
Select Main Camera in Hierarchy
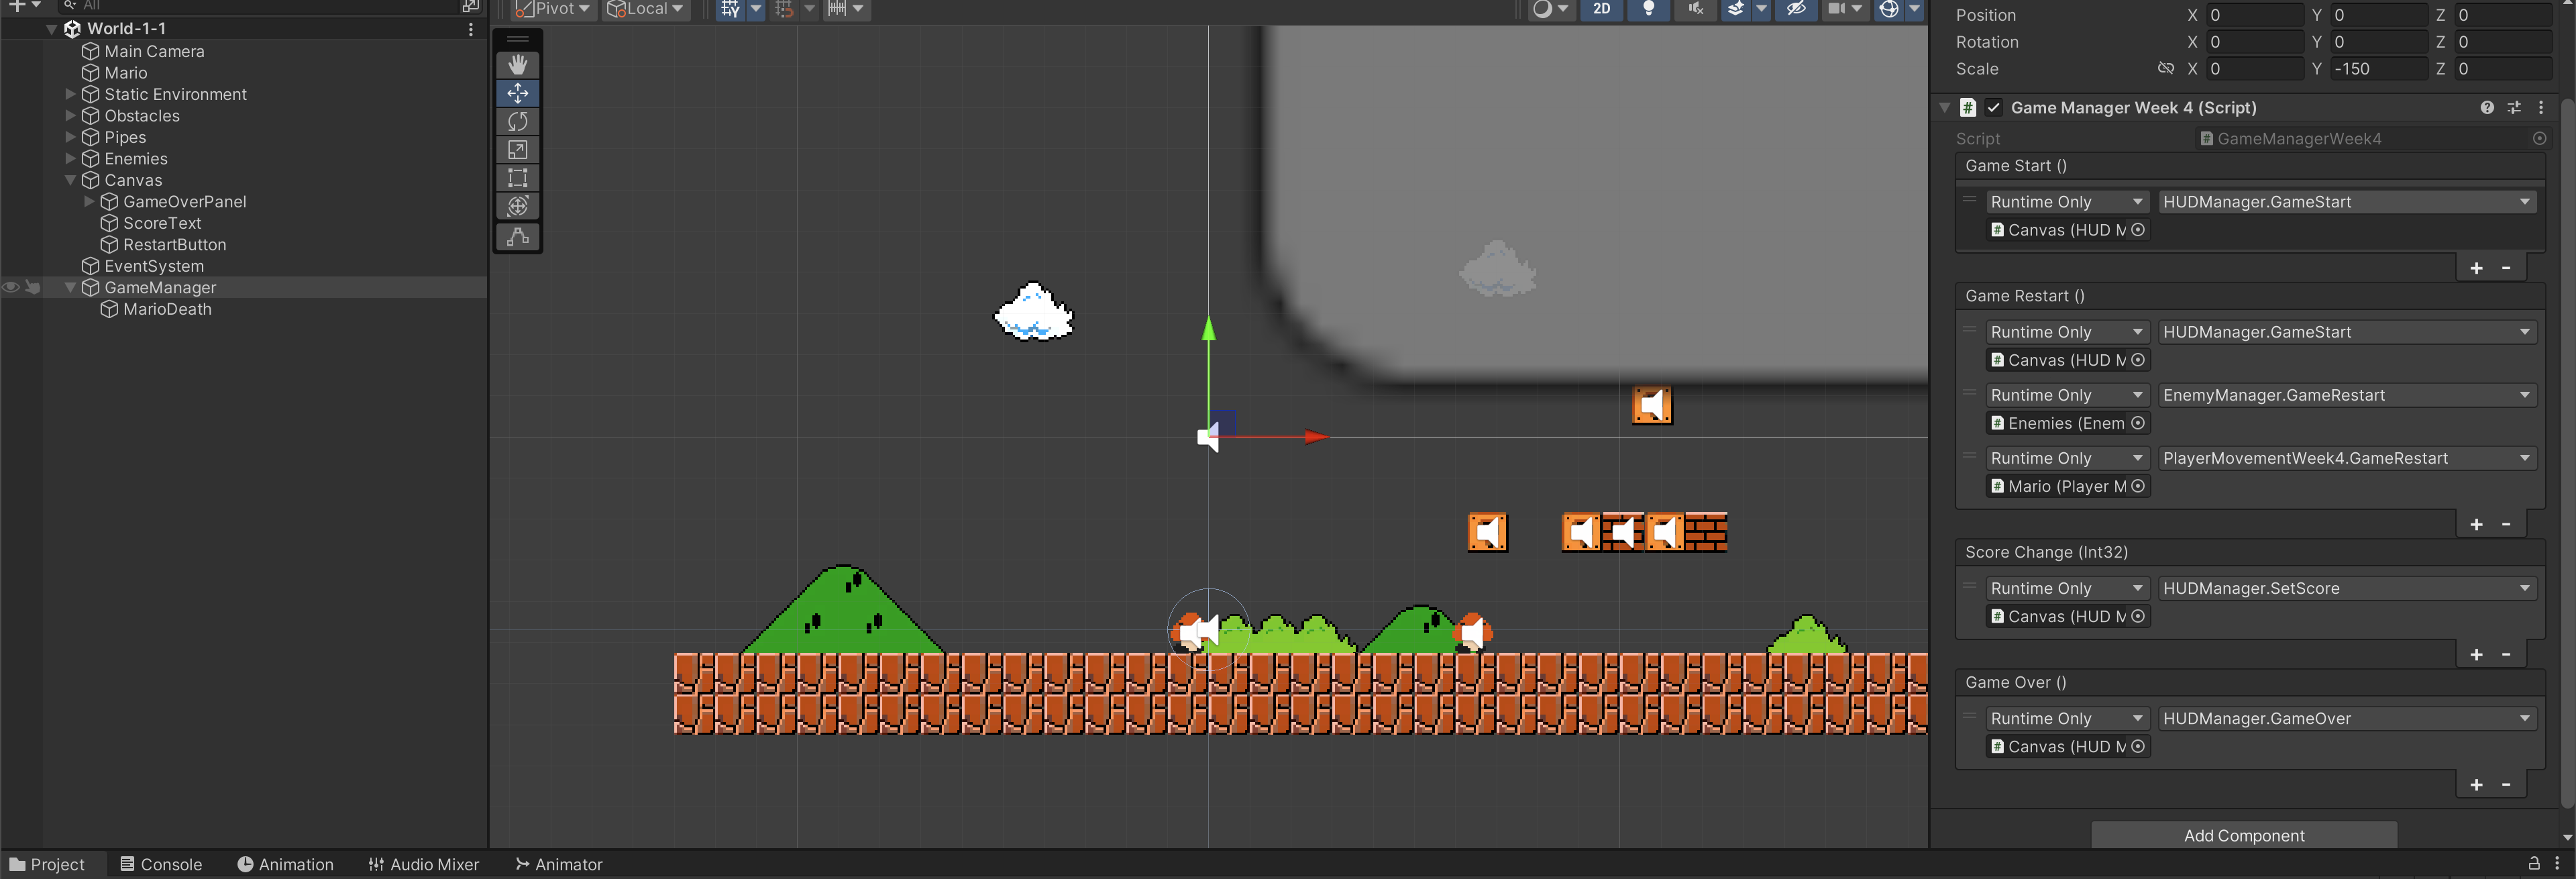pyautogui.click(x=154, y=51)
